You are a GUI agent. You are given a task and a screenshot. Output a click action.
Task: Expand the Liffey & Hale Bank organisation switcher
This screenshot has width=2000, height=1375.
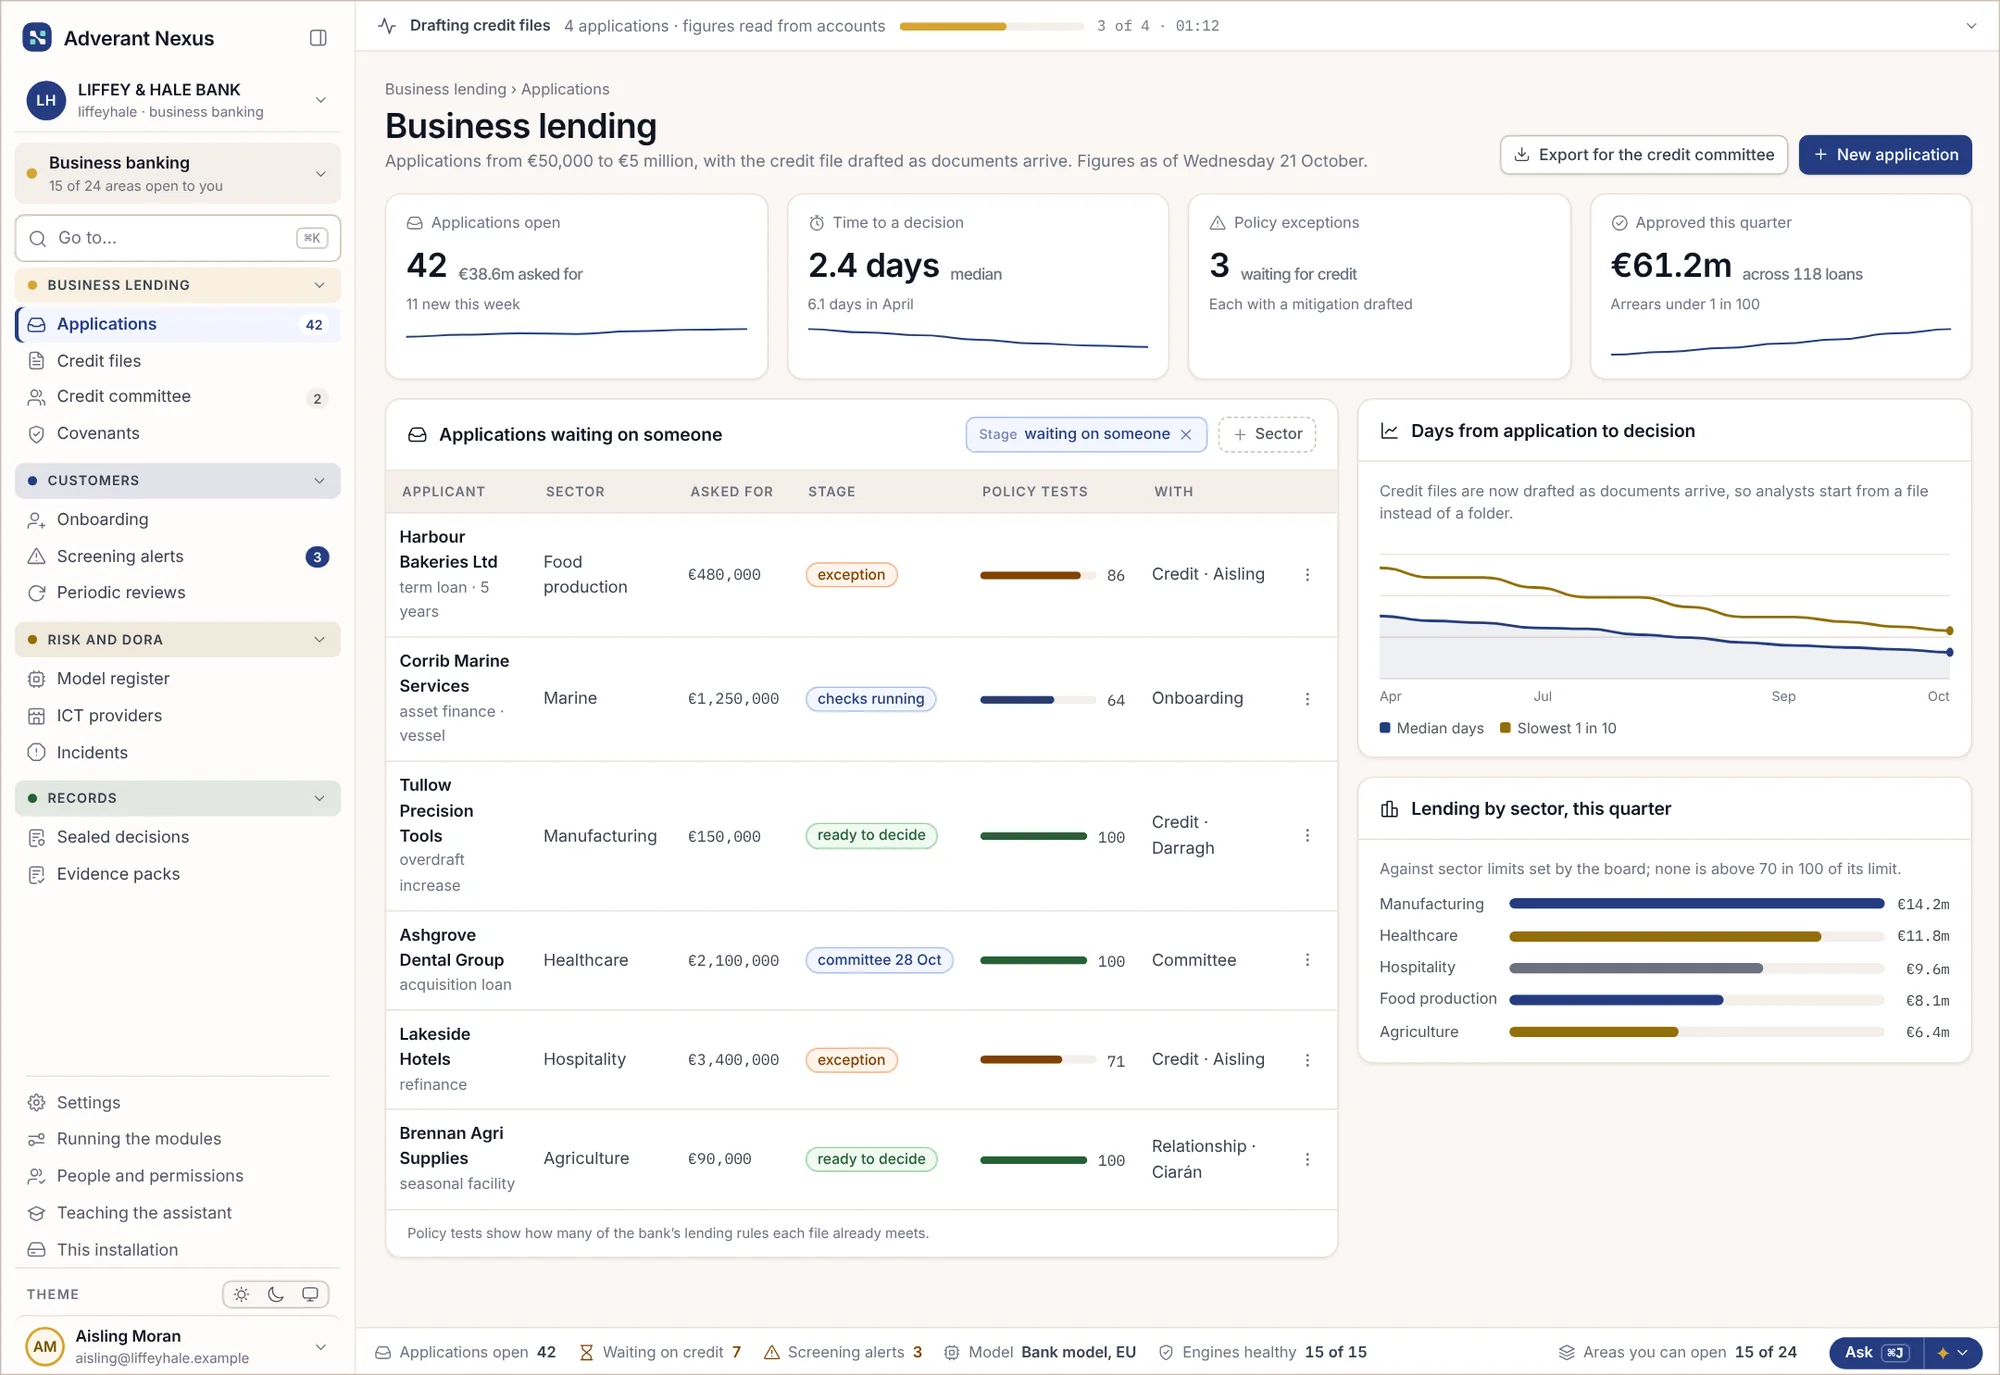click(x=178, y=100)
